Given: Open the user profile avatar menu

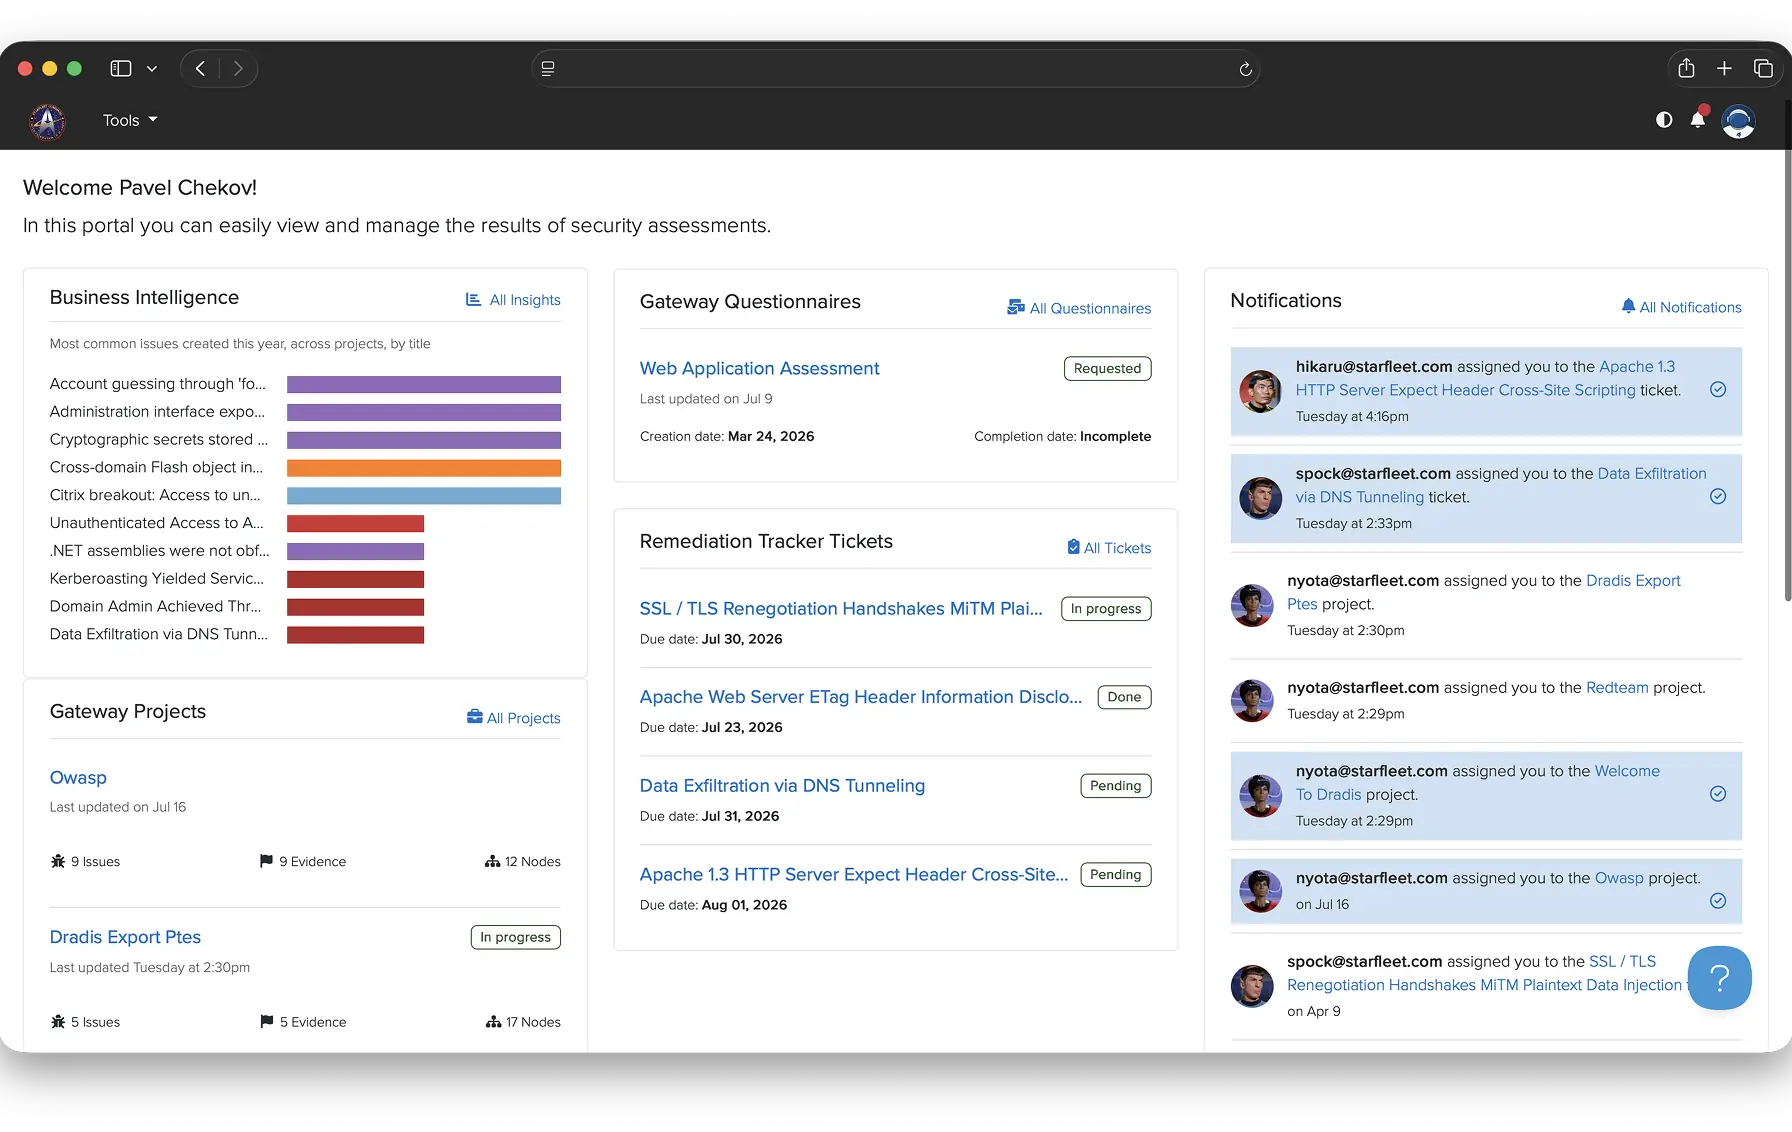Looking at the screenshot, I should tap(1739, 121).
